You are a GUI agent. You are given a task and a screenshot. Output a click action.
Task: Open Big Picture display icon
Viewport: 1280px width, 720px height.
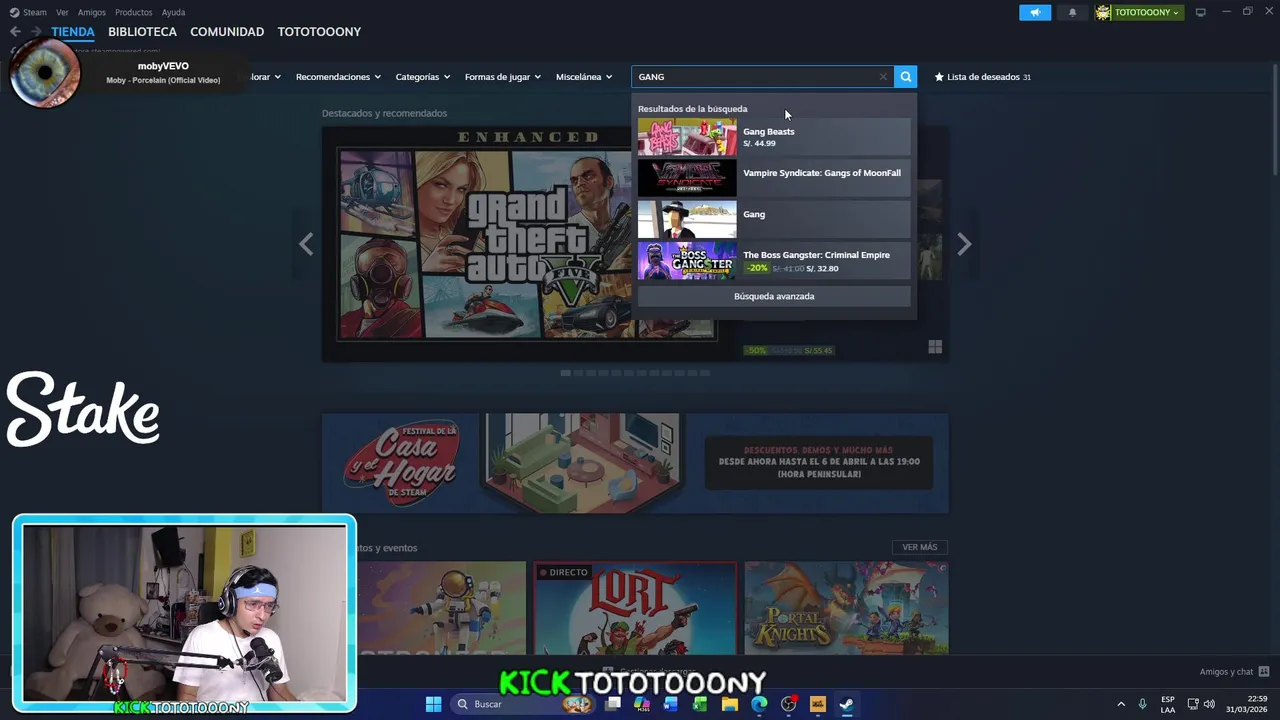1200,12
